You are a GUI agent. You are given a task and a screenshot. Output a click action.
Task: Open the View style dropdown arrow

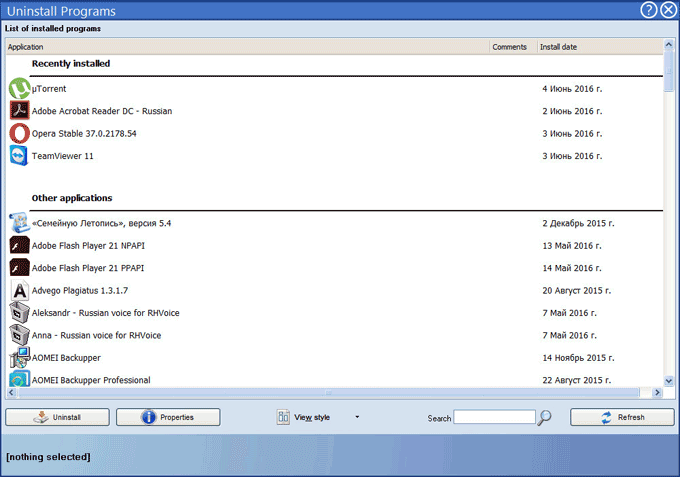[357, 417]
